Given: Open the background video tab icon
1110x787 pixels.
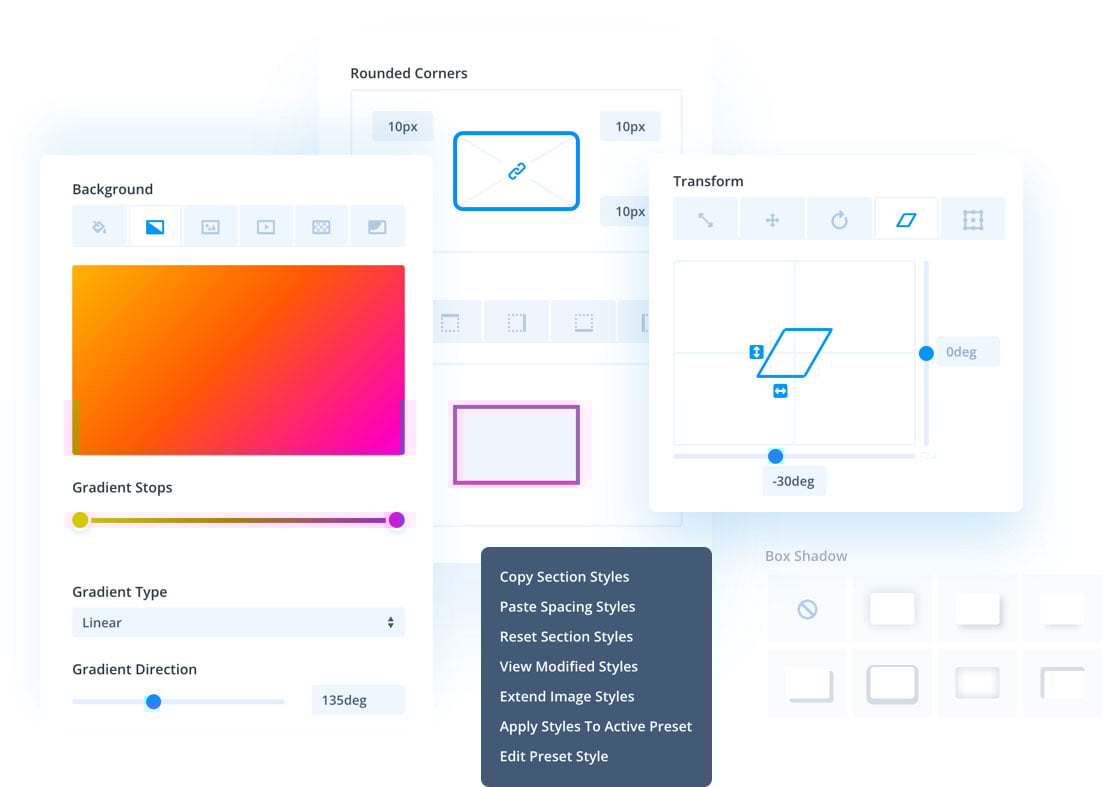Looking at the screenshot, I should click(265, 227).
